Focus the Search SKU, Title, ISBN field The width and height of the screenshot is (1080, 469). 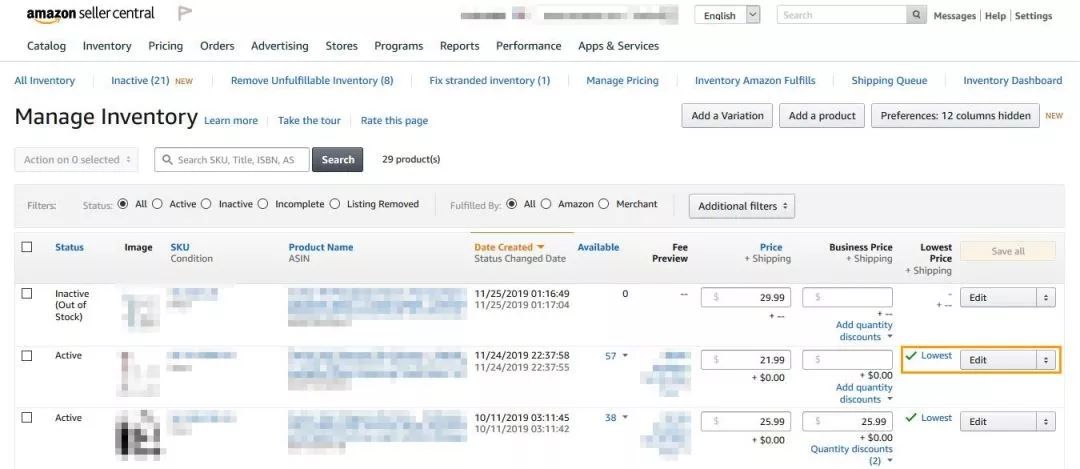click(231, 160)
